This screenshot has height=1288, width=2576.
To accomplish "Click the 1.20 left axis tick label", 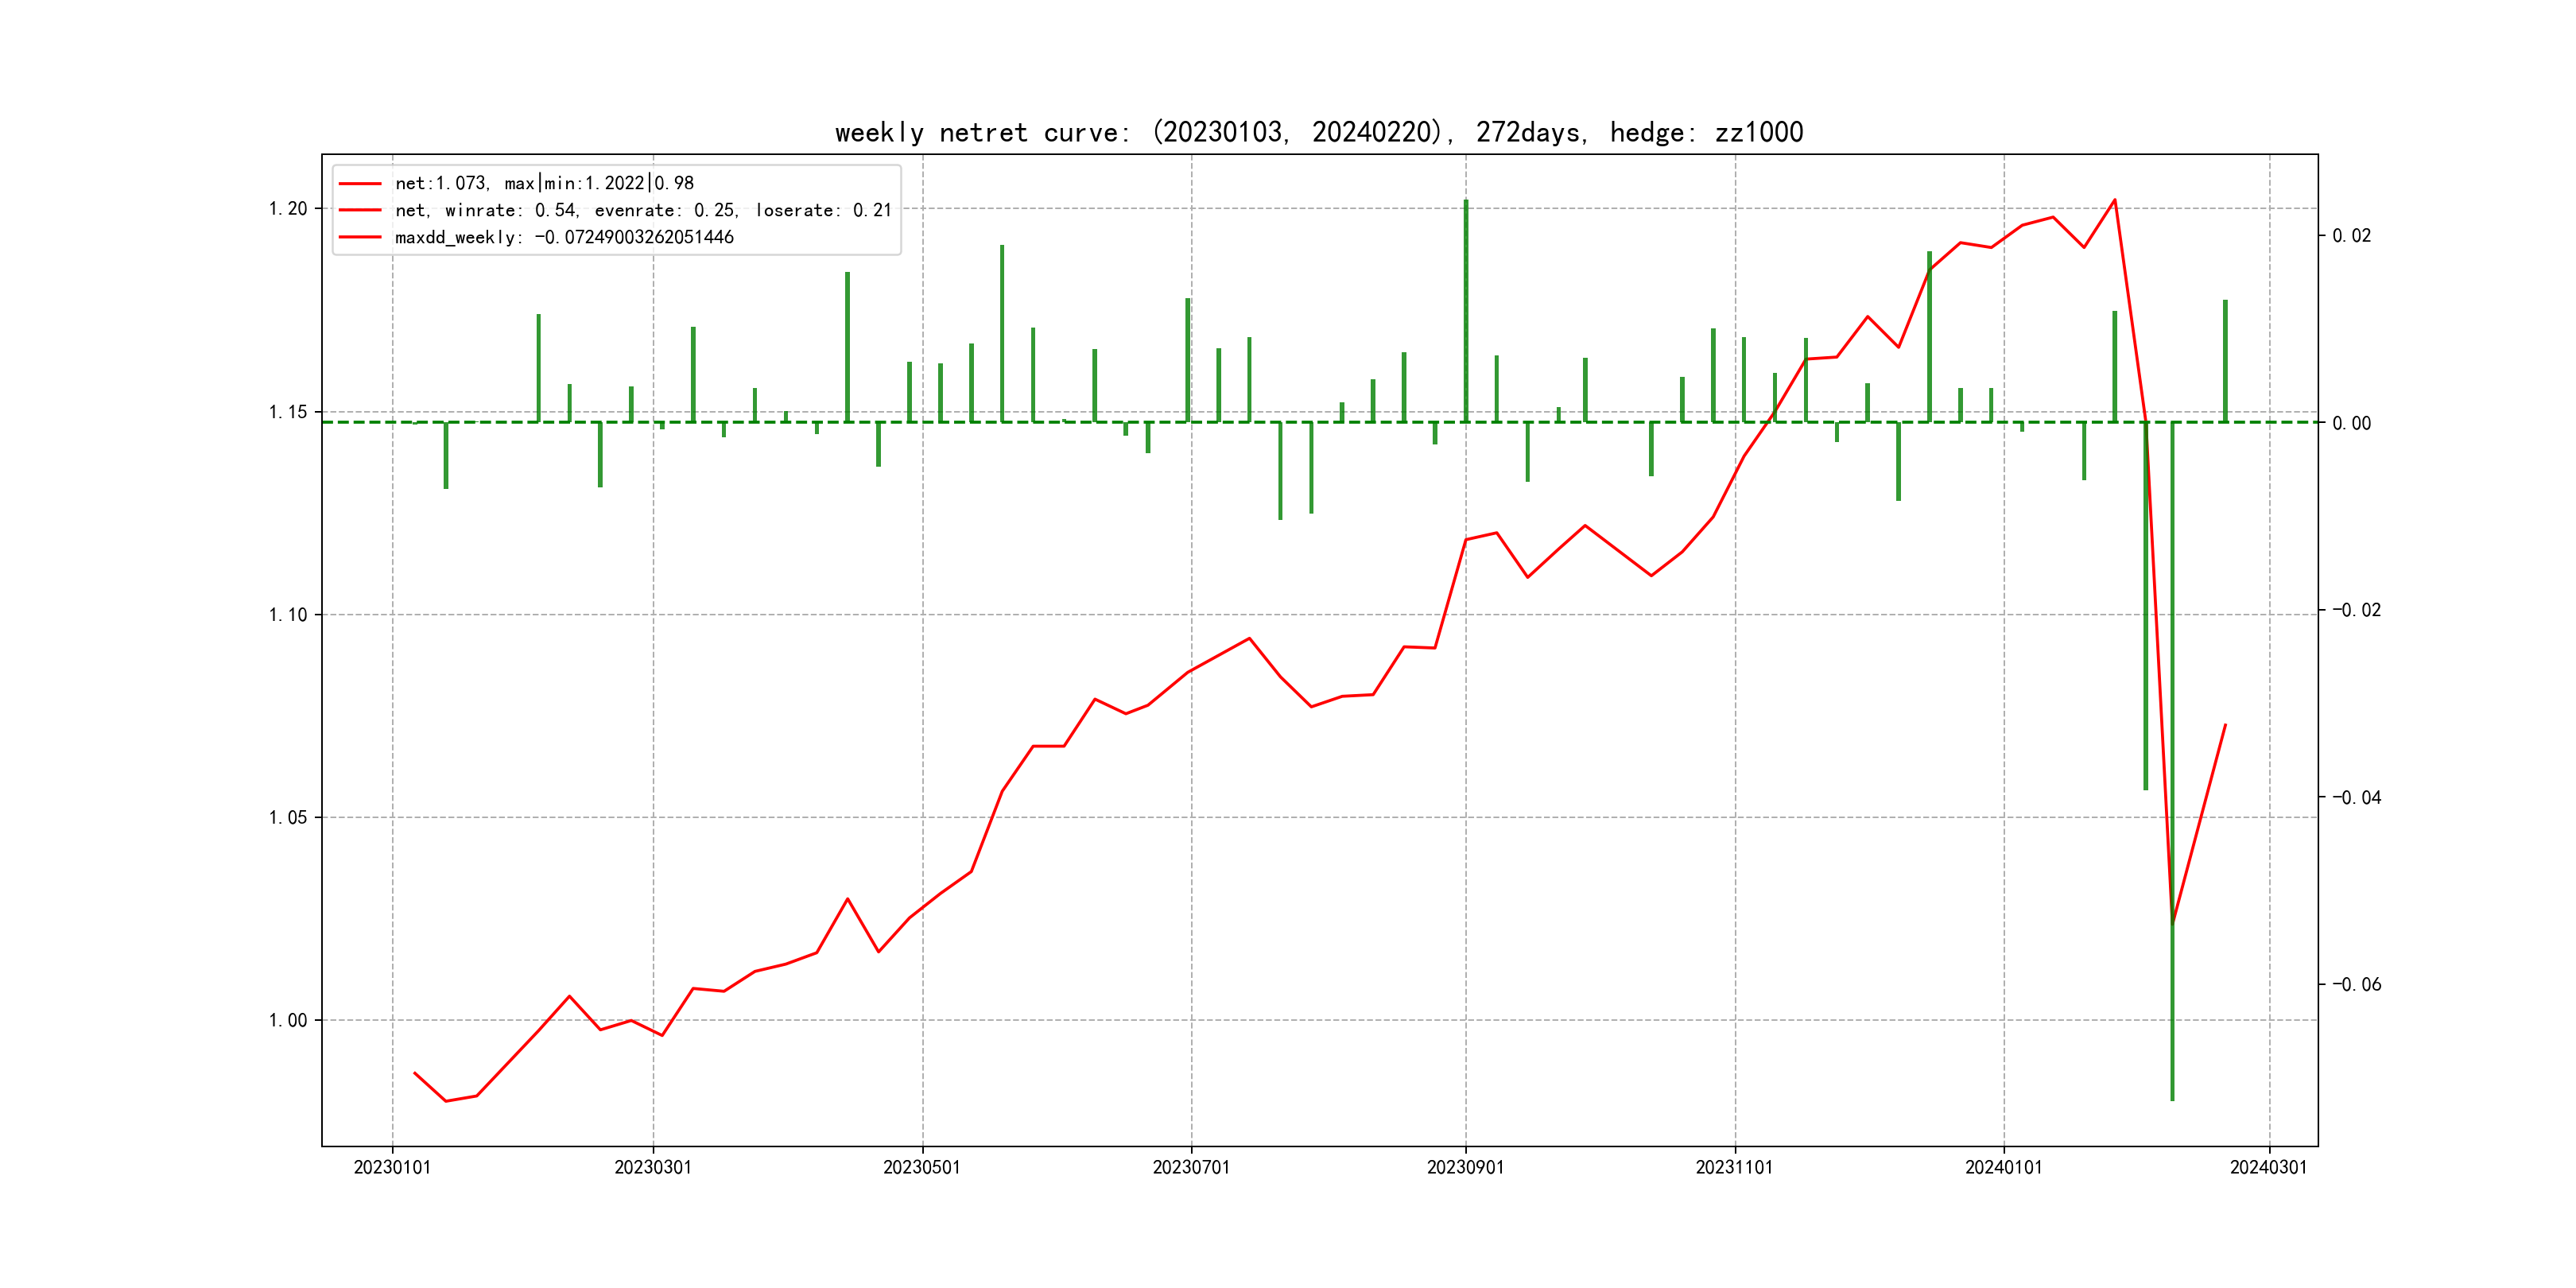I will tap(288, 209).
